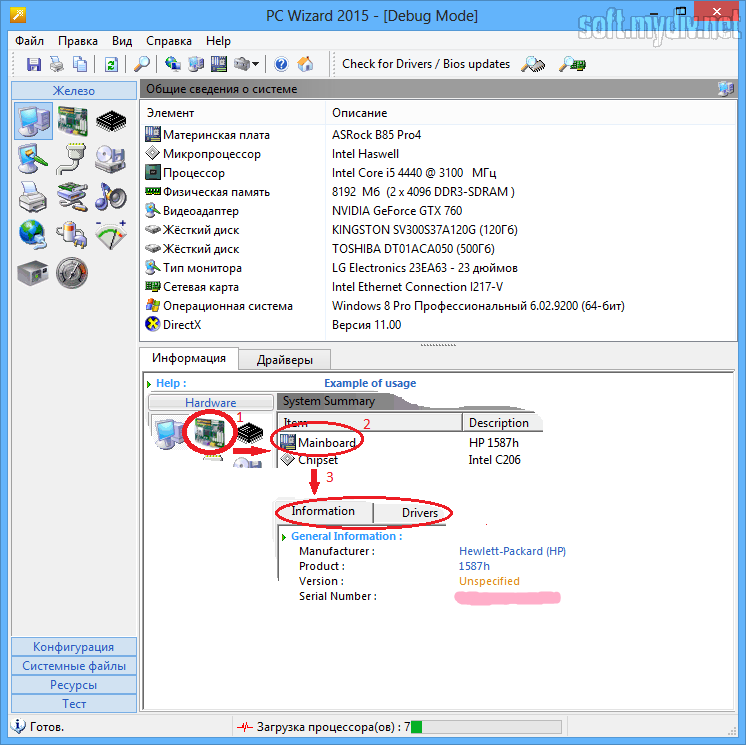Select the Видеоадаптер row
The width and height of the screenshot is (746, 745).
[439, 211]
